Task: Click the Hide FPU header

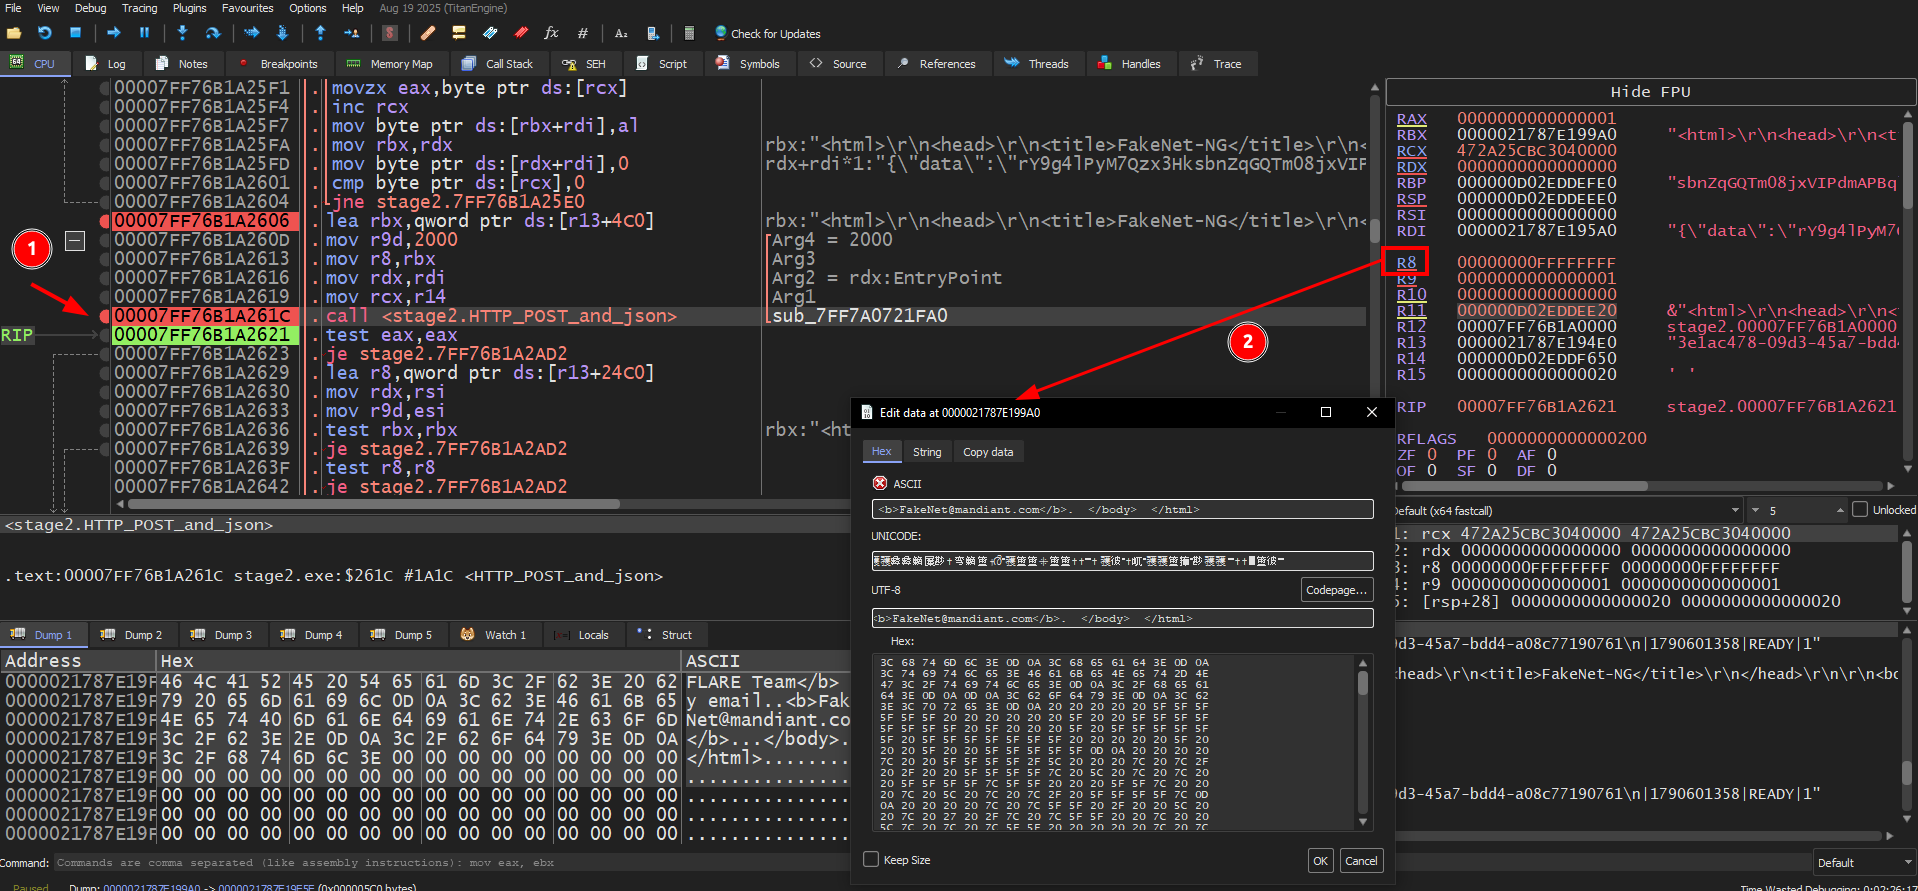Action: (x=1650, y=92)
